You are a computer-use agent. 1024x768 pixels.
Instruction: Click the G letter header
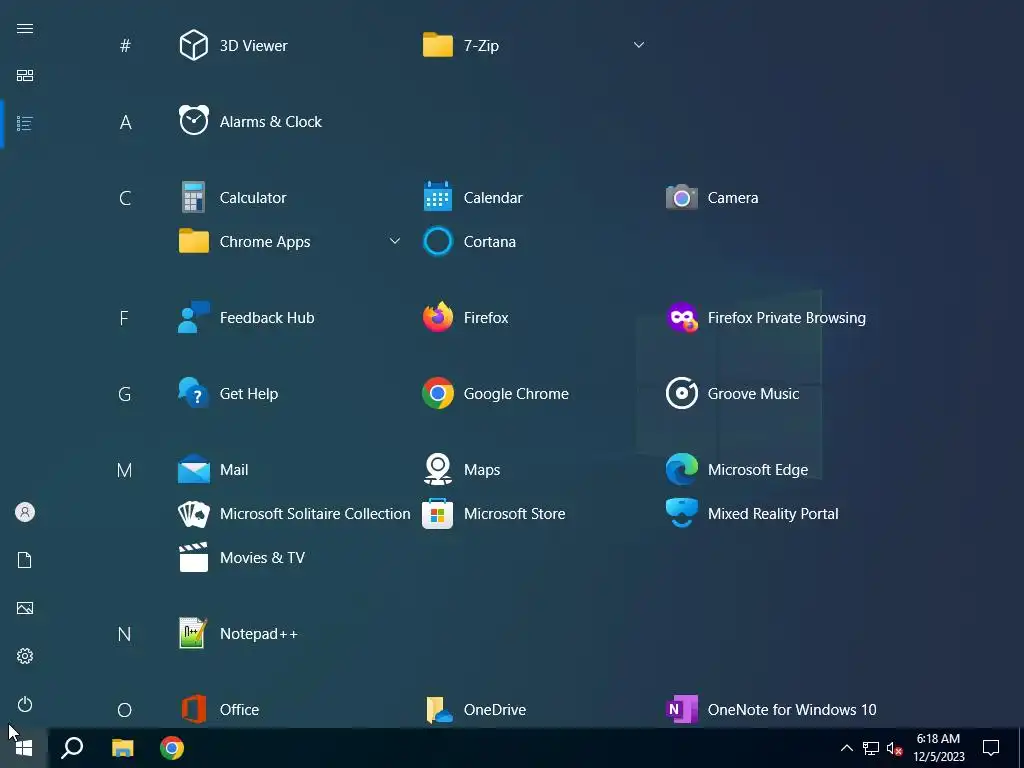click(x=125, y=394)
